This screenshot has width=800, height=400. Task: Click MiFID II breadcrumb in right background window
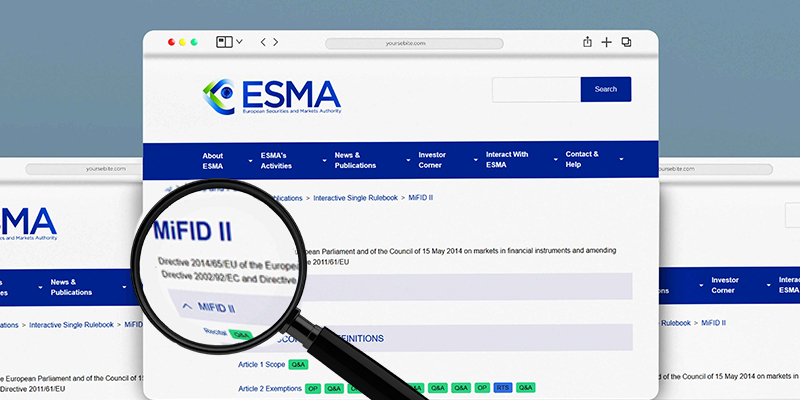714,323
